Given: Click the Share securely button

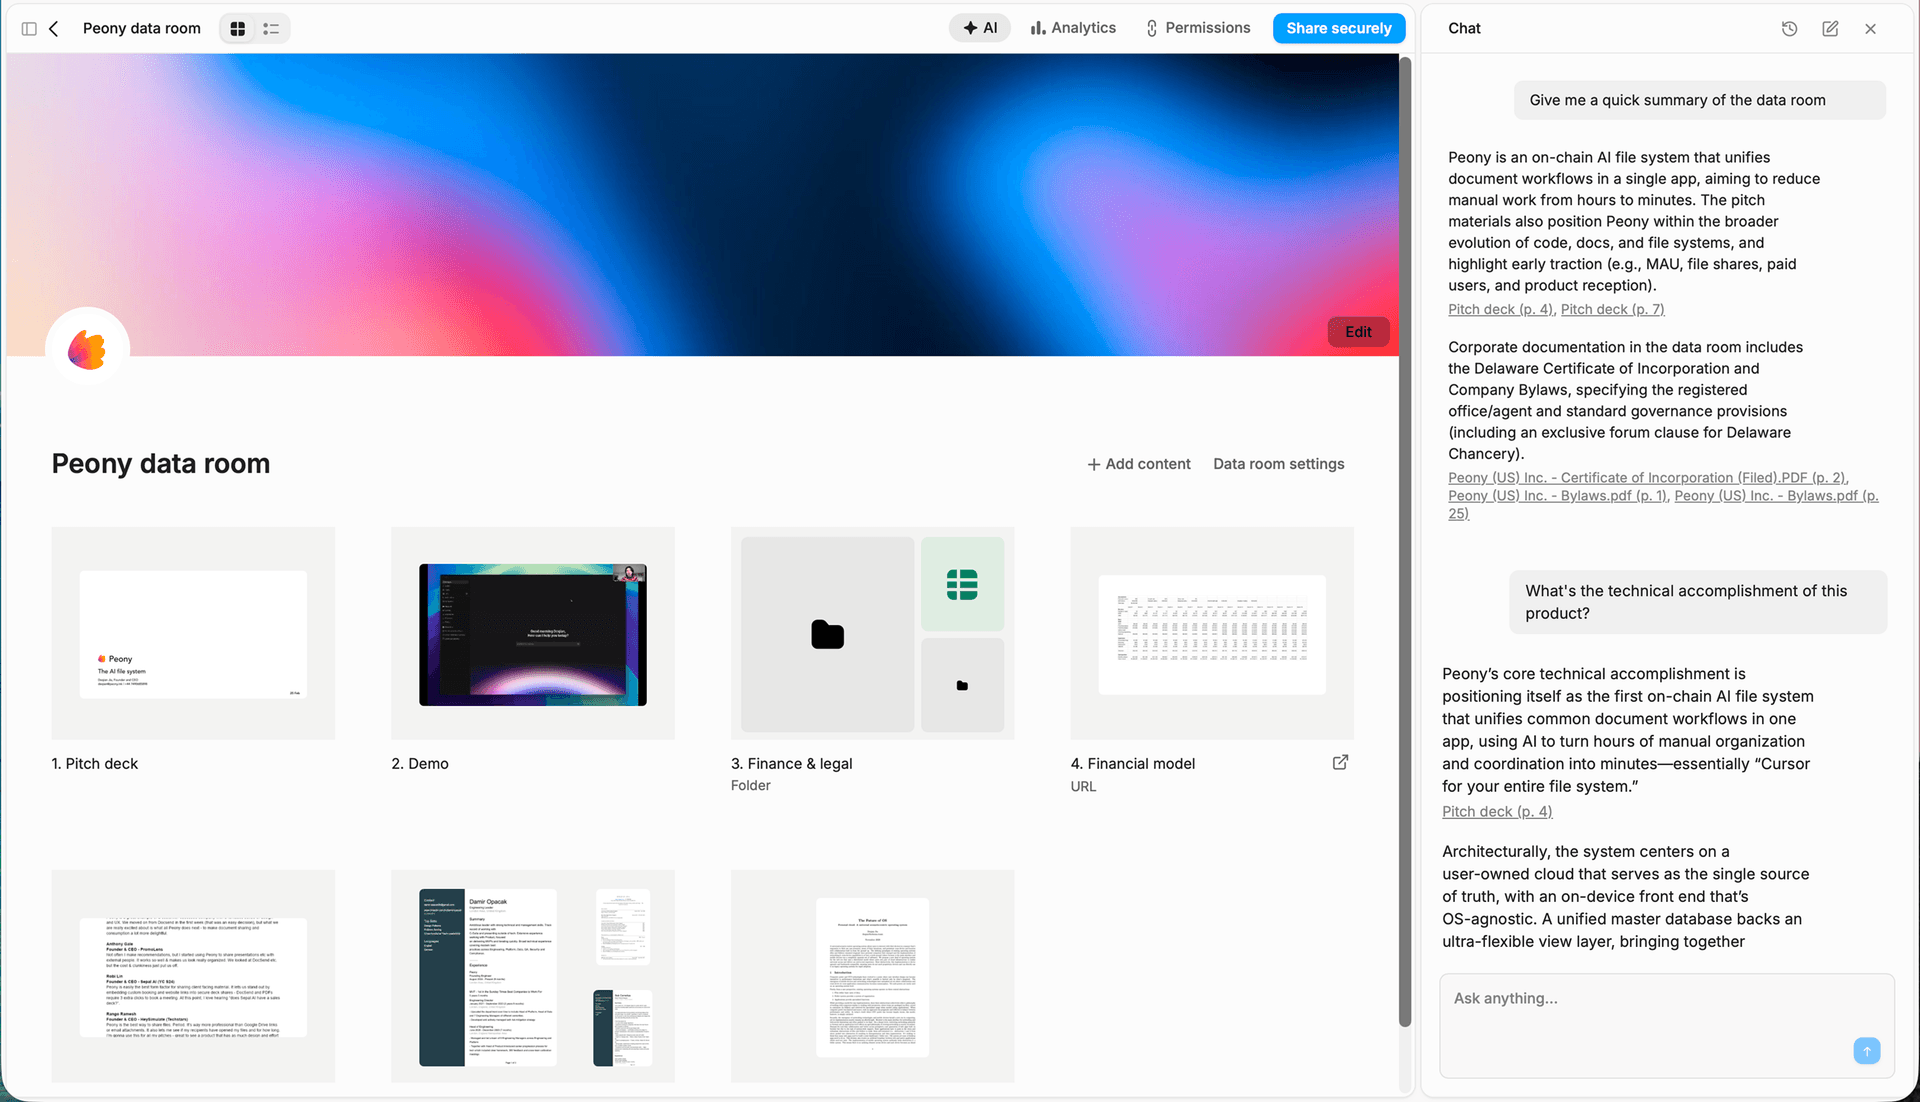Looking at the screenshot, I should pos(1338,28).
